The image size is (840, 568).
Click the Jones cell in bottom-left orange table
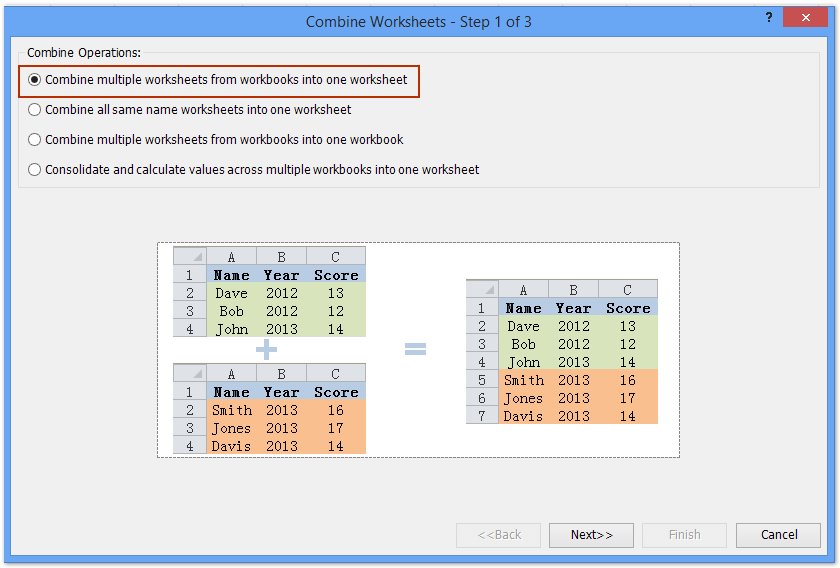tap(231, 428)
